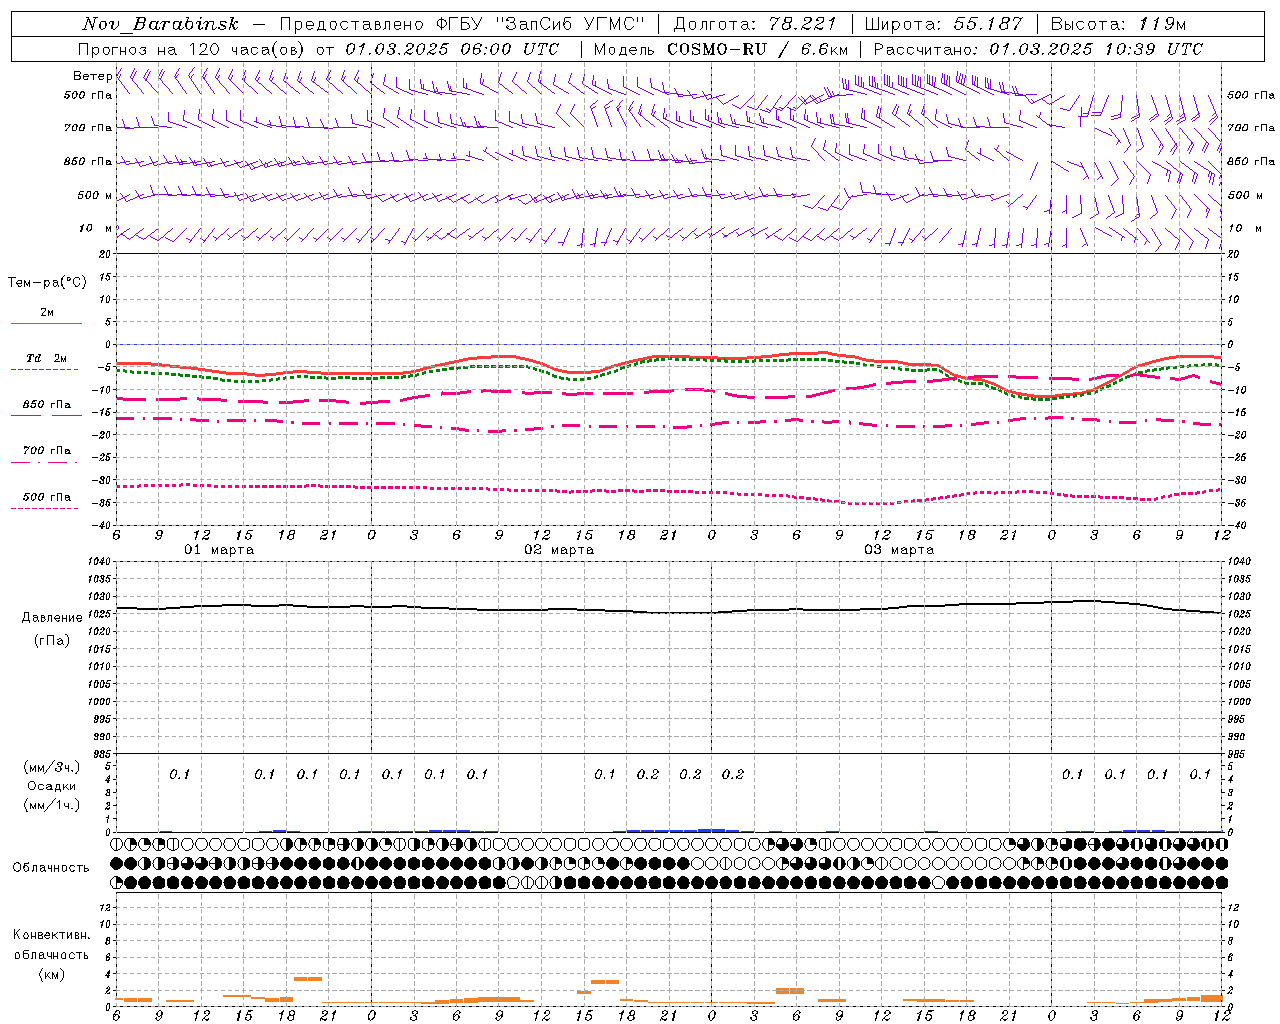
Task: Click the (км) unit under convective cloudiness
Action: [x=51, y=973]
